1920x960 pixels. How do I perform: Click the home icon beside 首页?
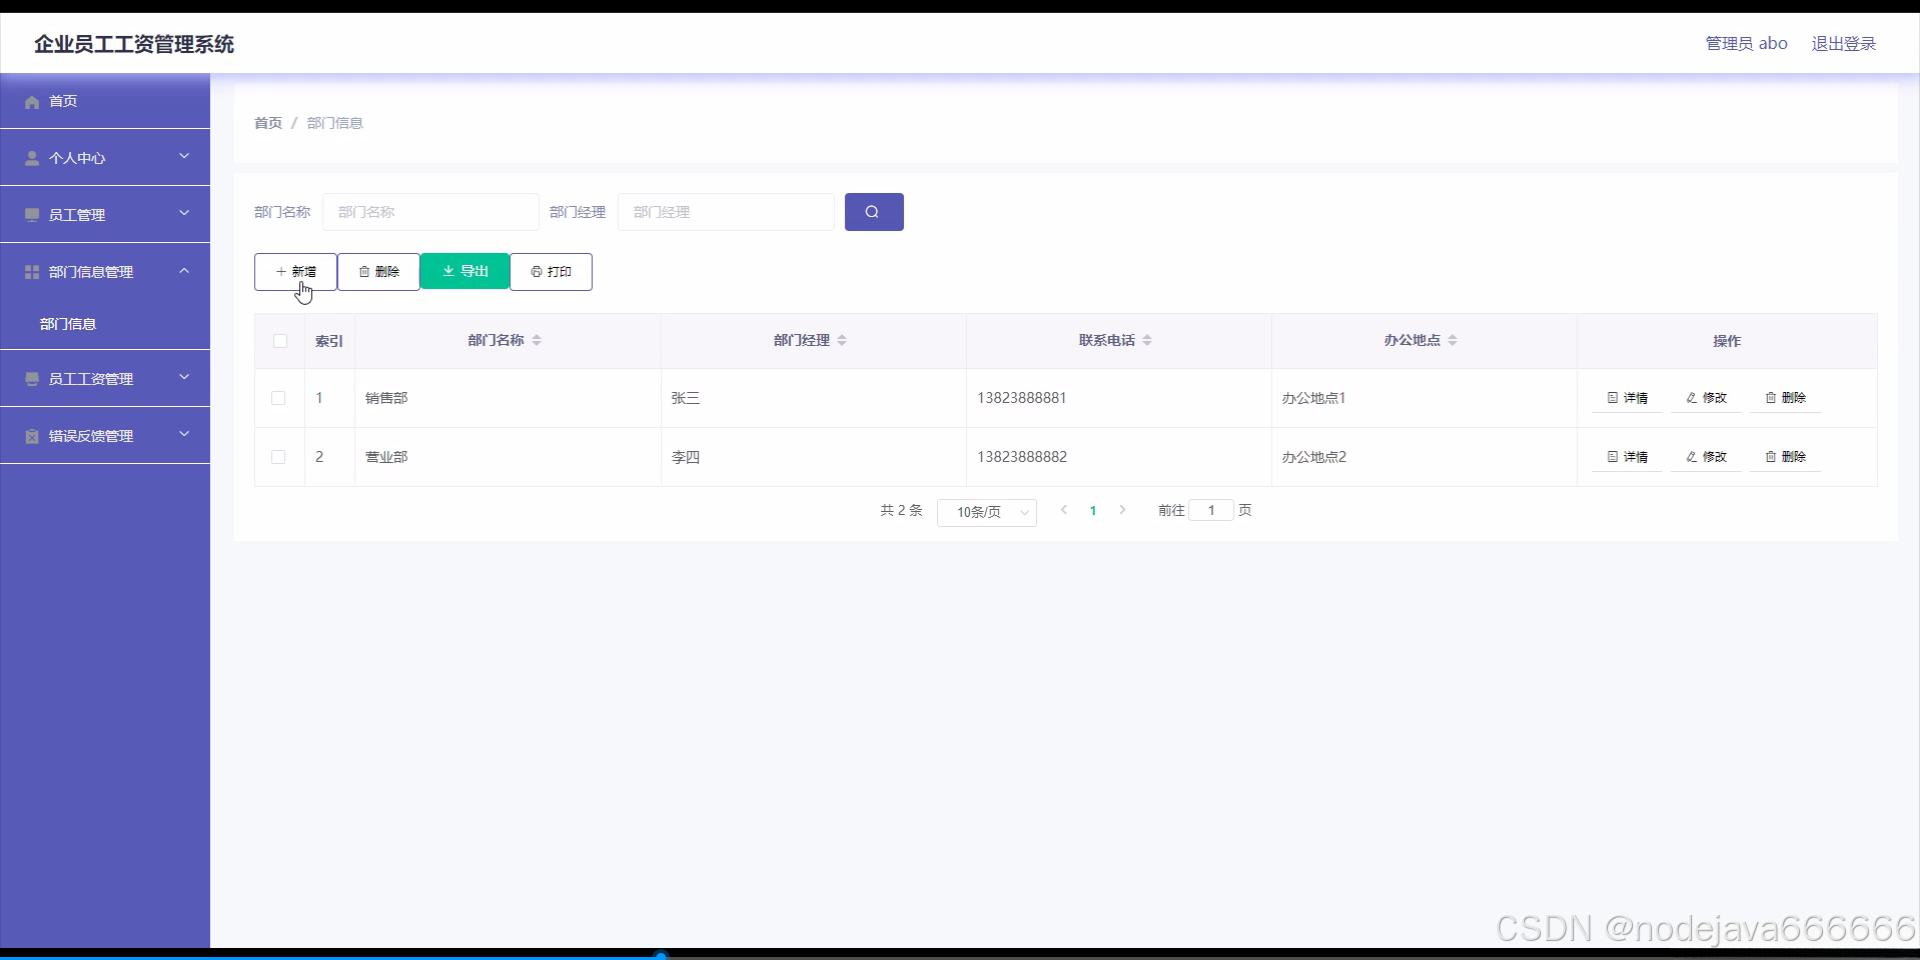tap(32, 102)
